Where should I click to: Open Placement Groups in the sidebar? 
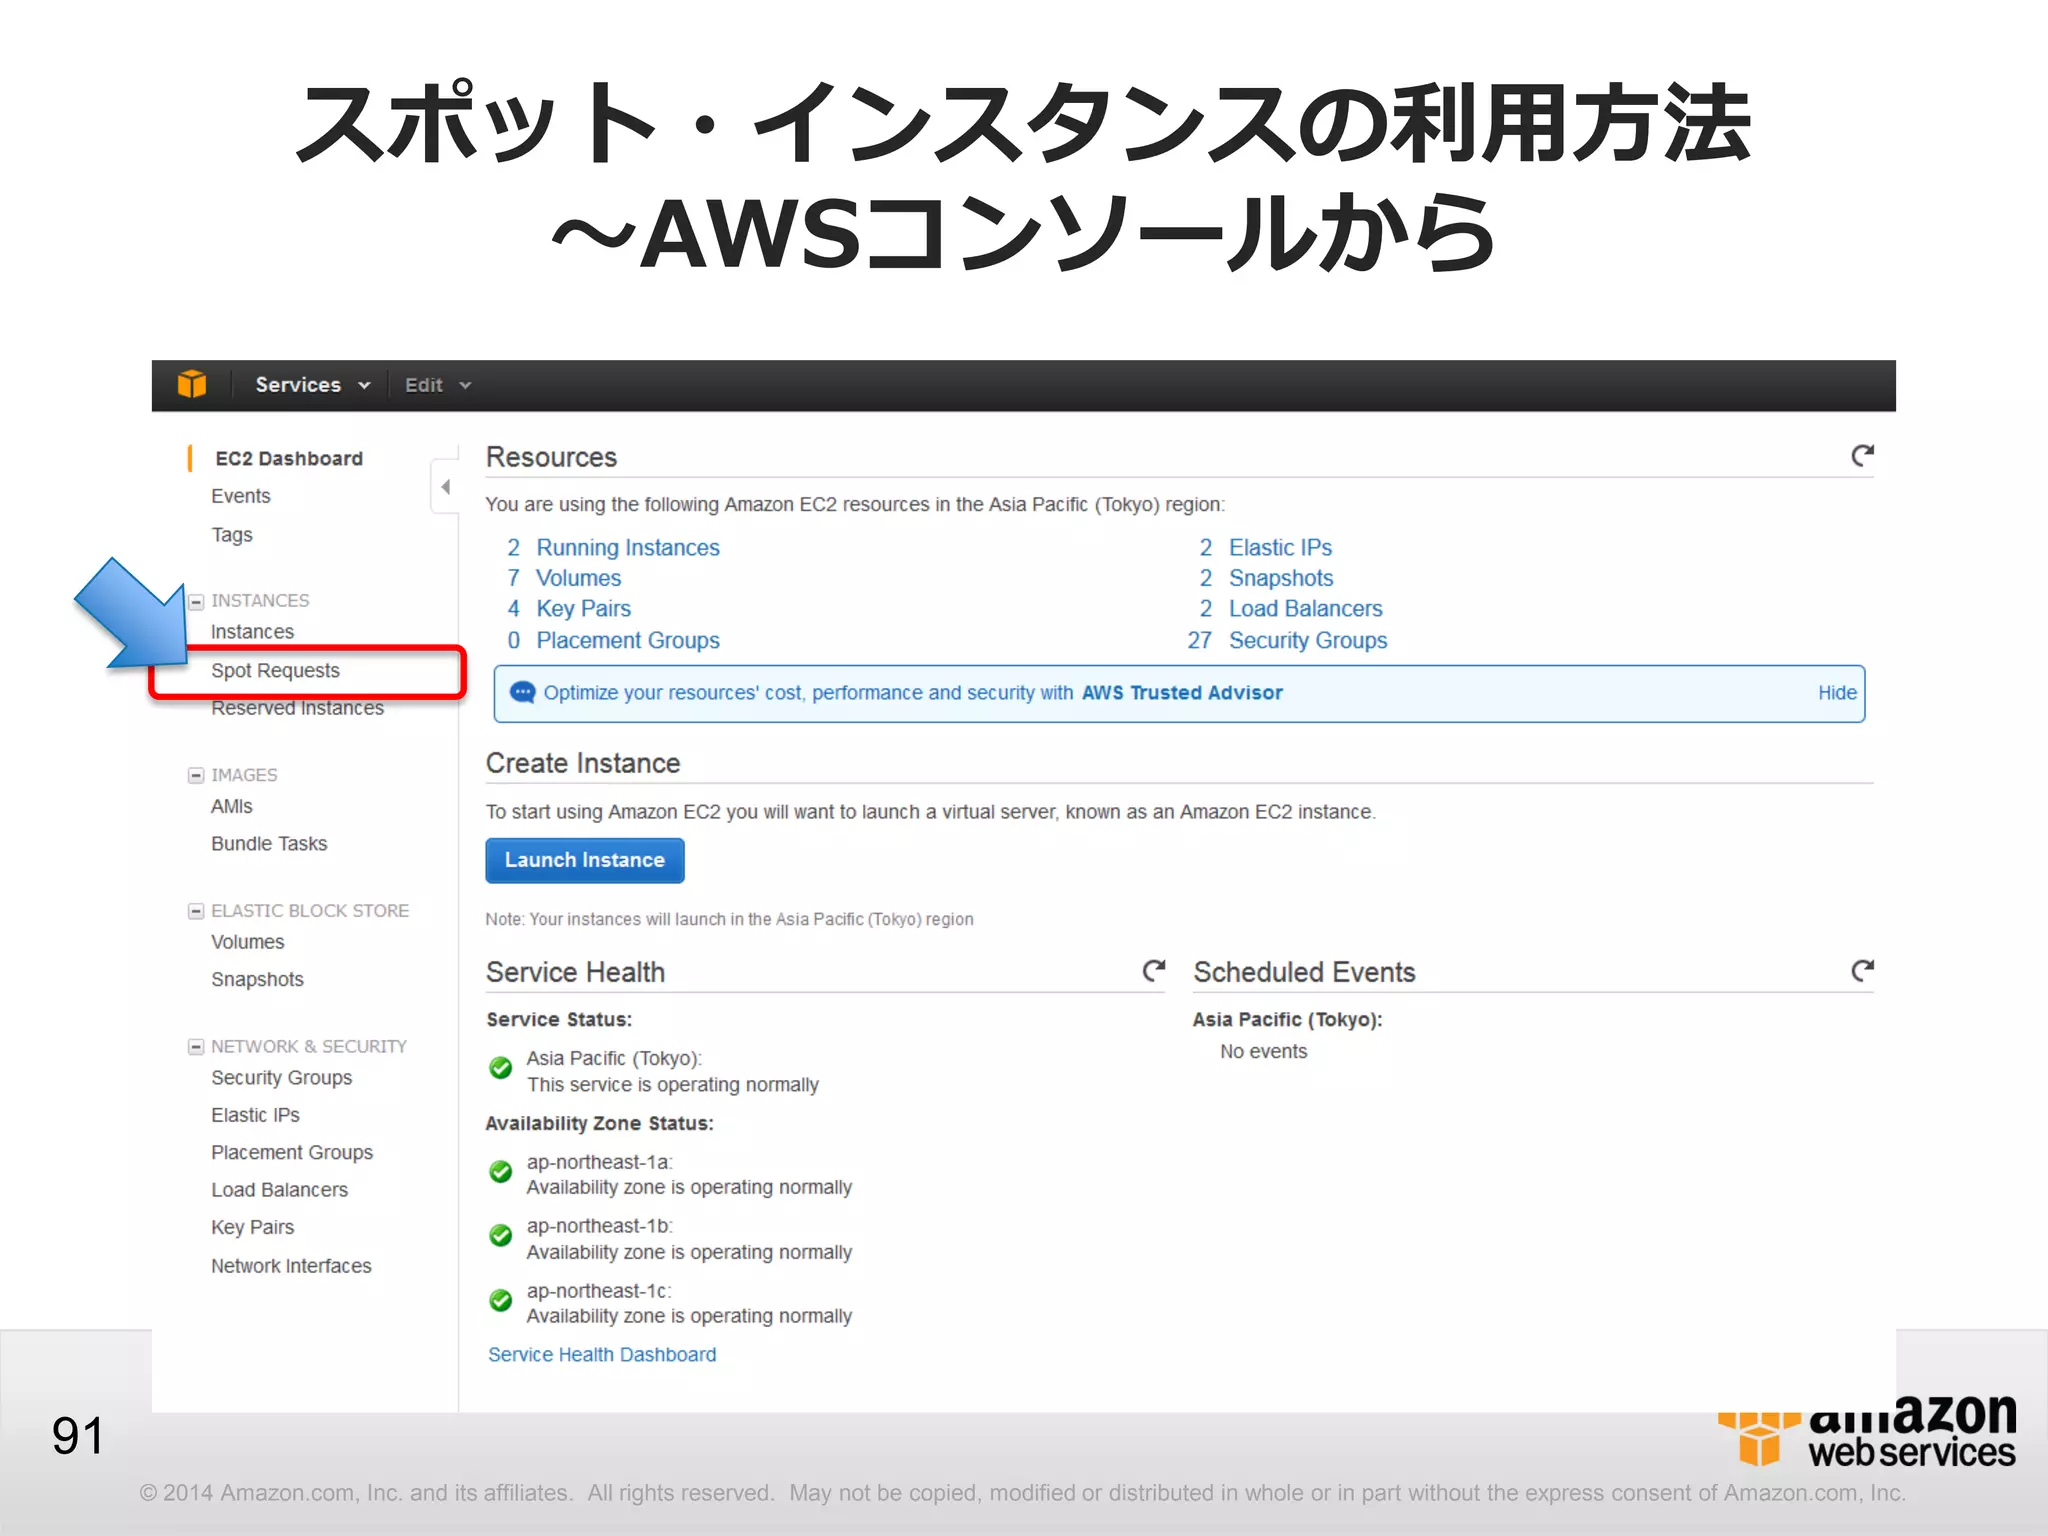pyautogui.click(x=292, y=1153)
